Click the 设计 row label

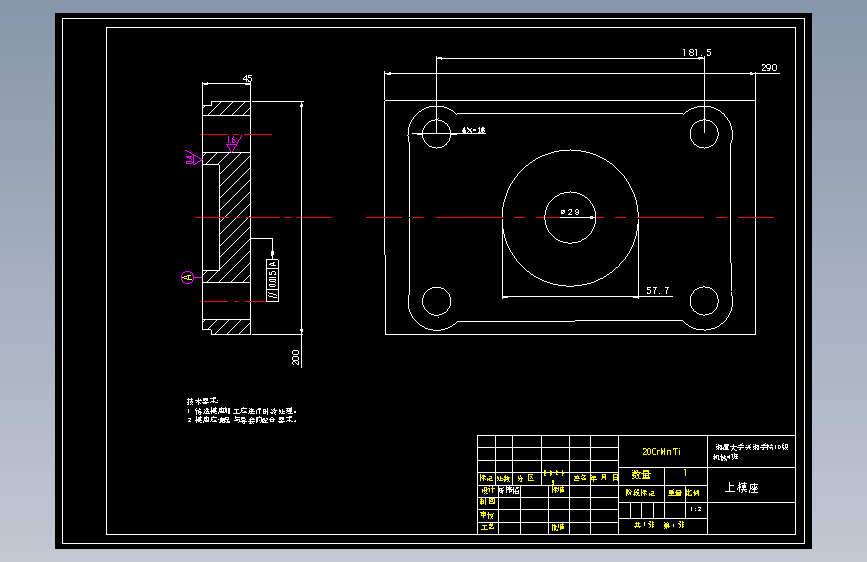487,490
